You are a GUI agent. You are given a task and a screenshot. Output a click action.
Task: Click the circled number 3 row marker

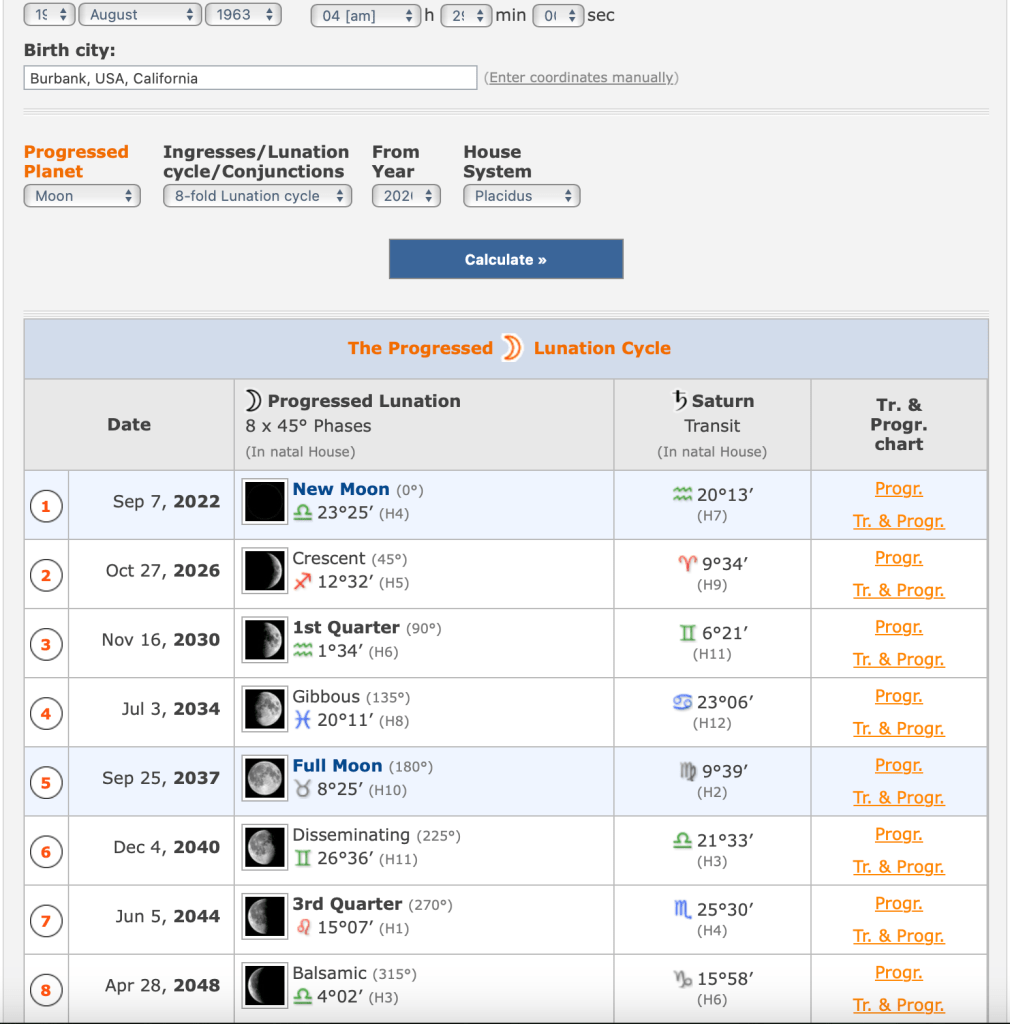[45, 644]
